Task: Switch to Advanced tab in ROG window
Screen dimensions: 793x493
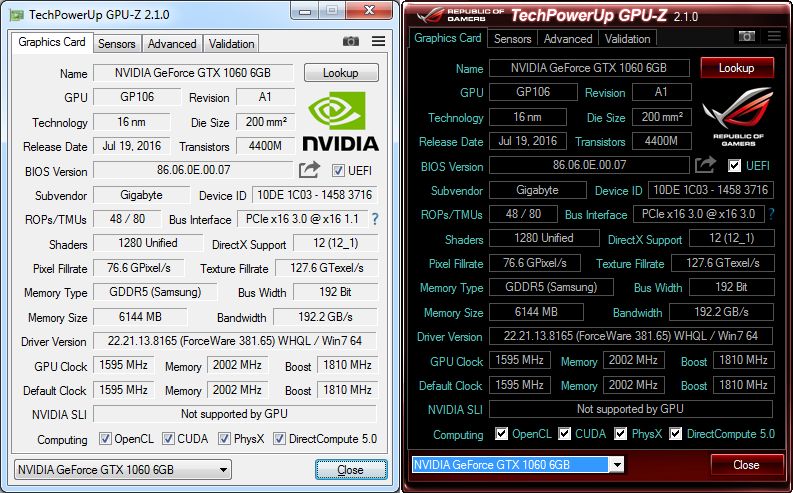Action: (568, 39)
